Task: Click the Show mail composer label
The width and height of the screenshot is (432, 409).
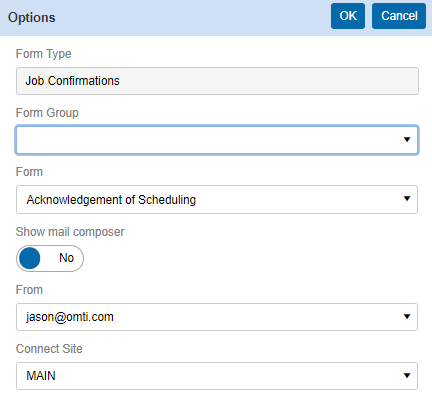Action: coord(70,232)
